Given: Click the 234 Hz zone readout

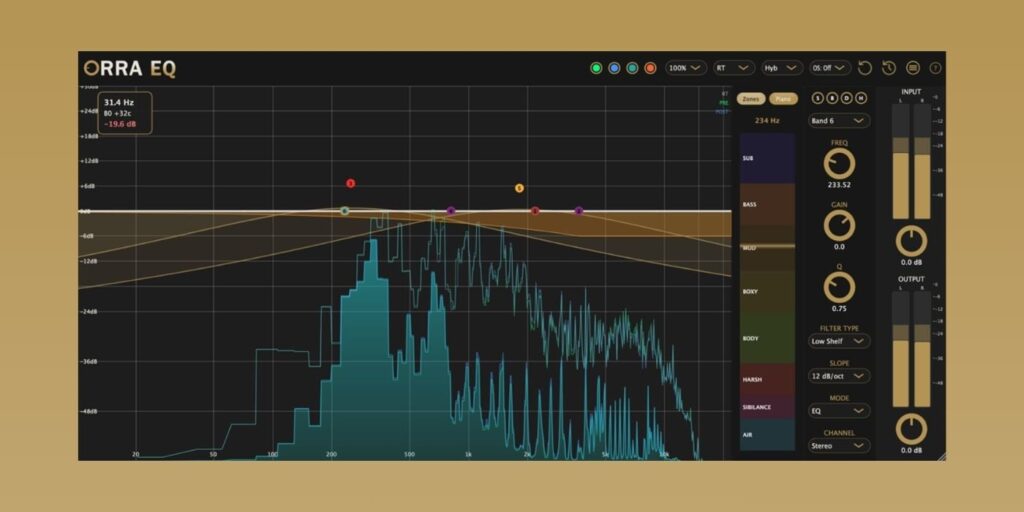Looking at the screenshot, I should click(767, 121).
